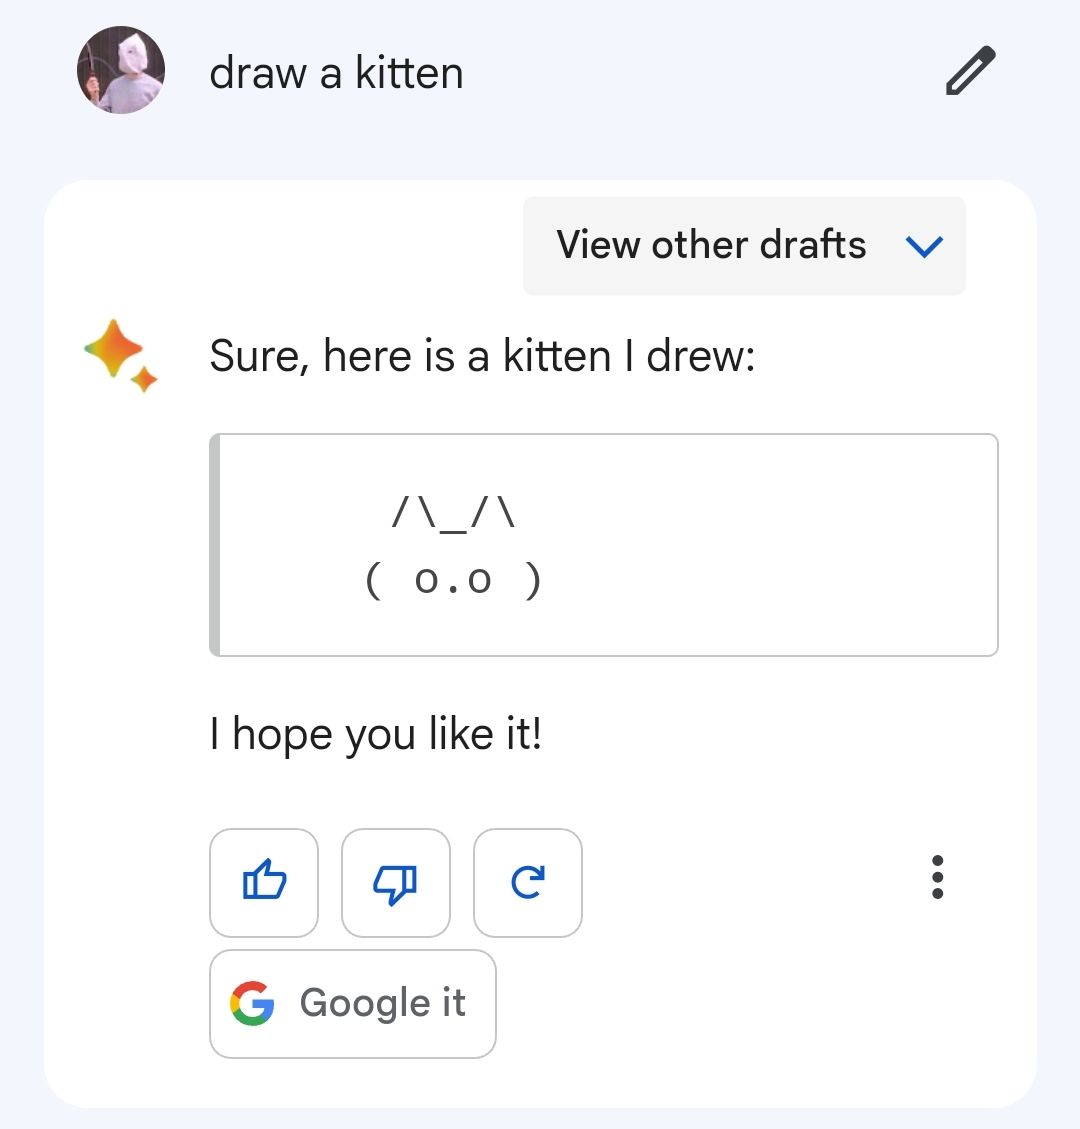1080x1129 pixels.
Task: Click the kitten face o.o line
Action: point(453,580)
